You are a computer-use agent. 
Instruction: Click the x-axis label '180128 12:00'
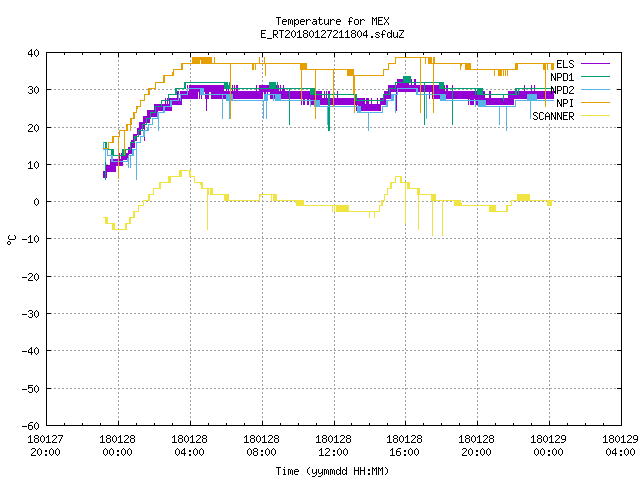pyautogui.click(x=333, y=446)
